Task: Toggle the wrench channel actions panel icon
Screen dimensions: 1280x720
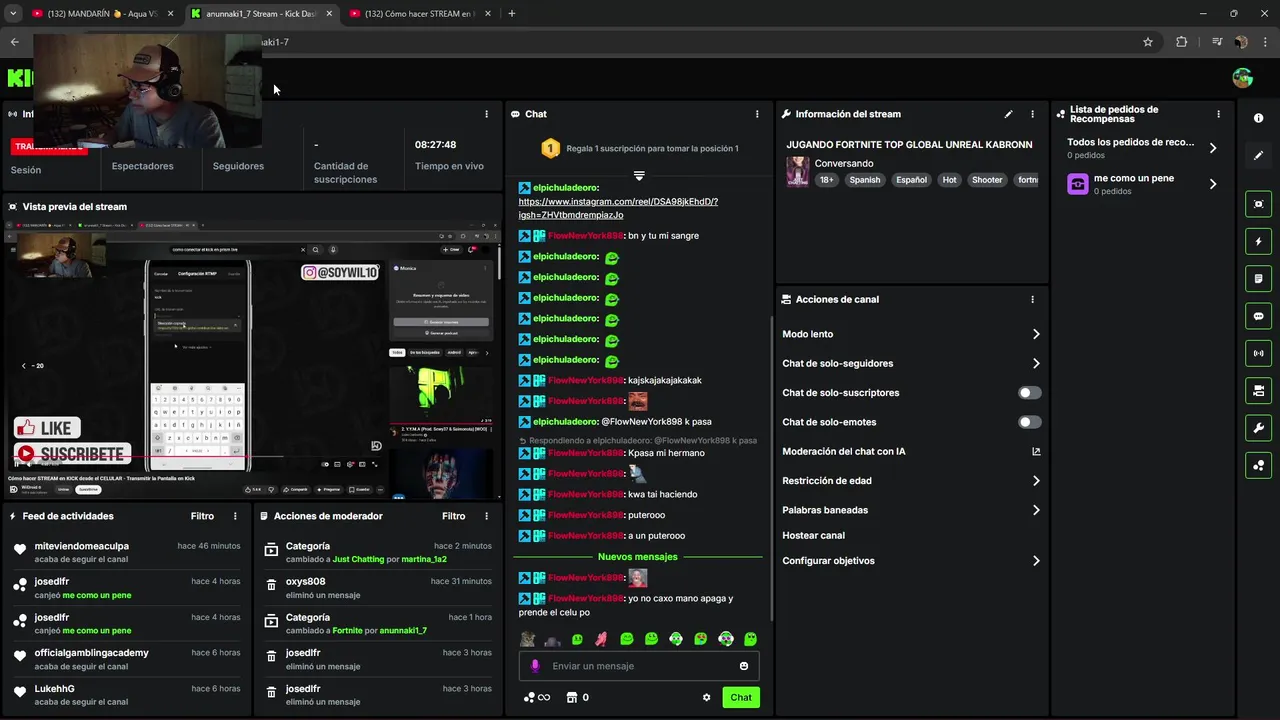Action: (x=1258, y=428)
